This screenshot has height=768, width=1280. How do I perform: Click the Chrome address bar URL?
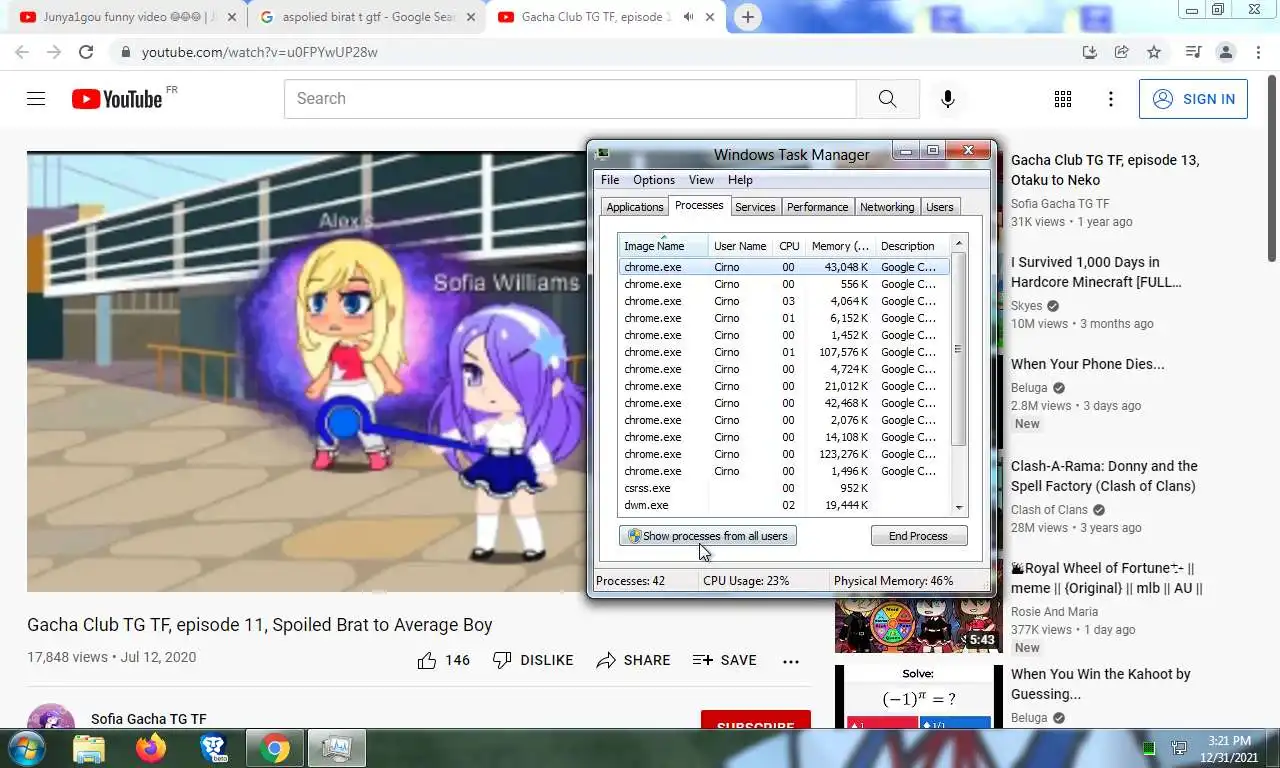point(260,52)
